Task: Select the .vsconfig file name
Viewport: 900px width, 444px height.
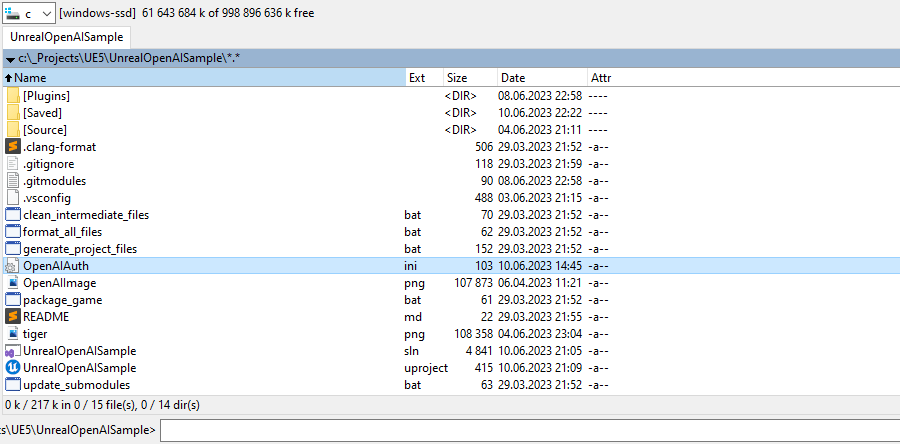Action: 47,198
